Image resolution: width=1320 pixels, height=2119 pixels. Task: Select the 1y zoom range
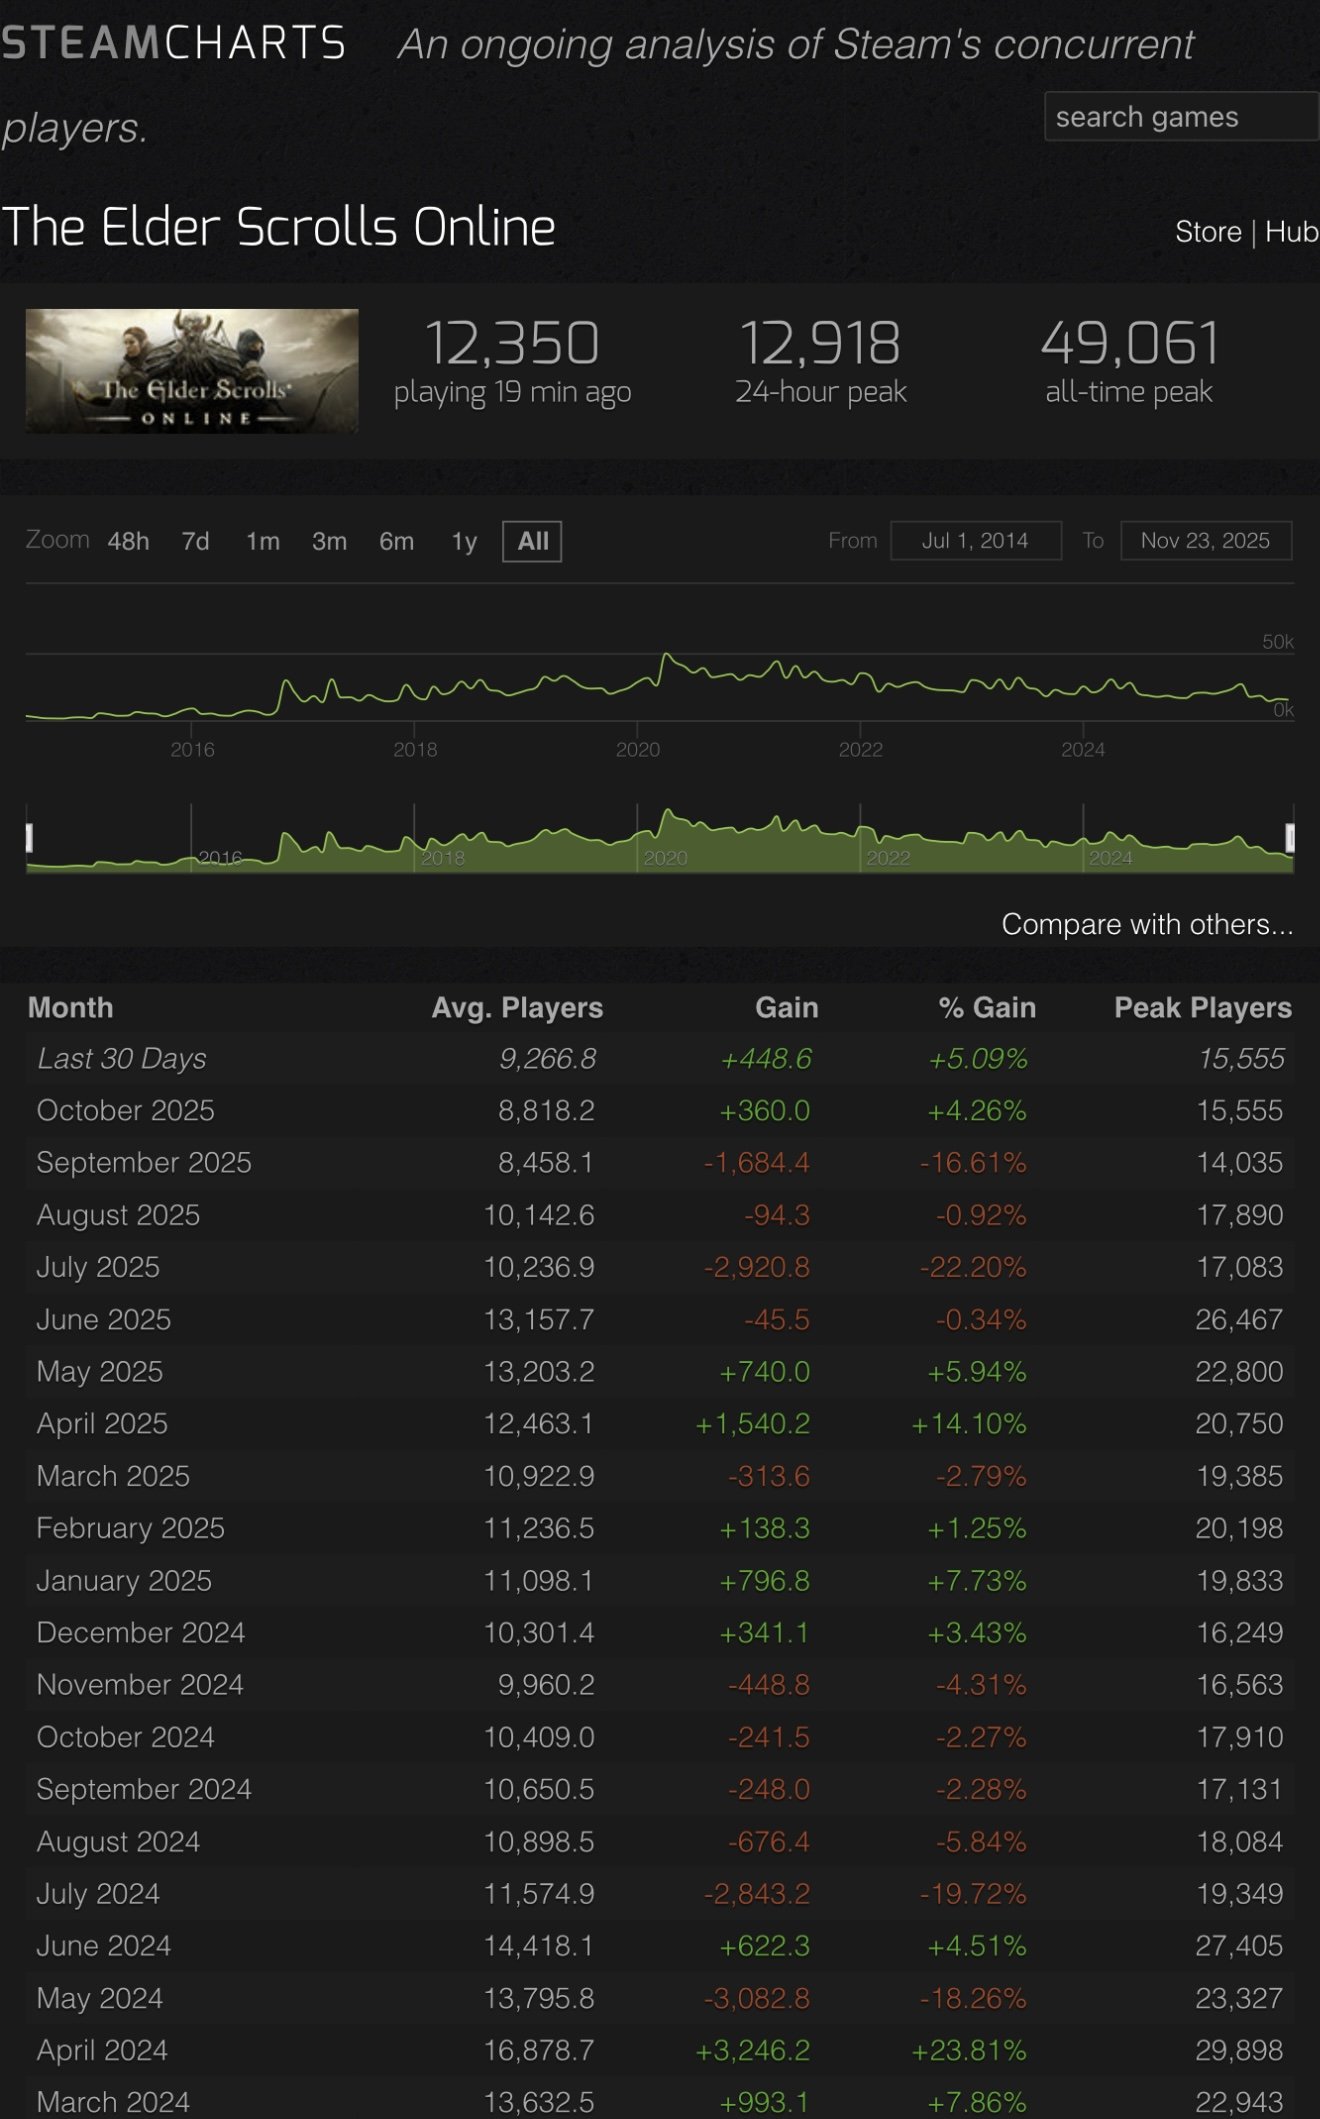point(464,542)
